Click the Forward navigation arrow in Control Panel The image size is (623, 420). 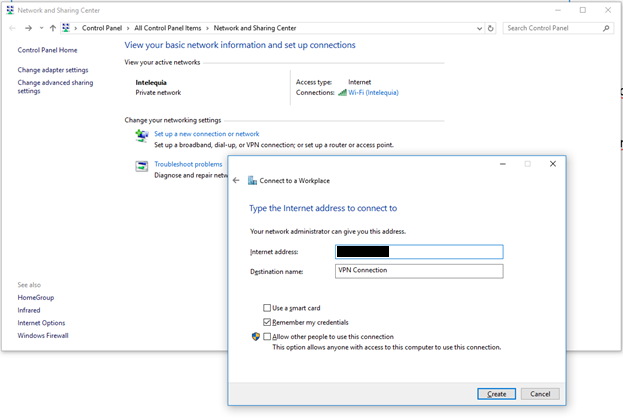(27, 28)
